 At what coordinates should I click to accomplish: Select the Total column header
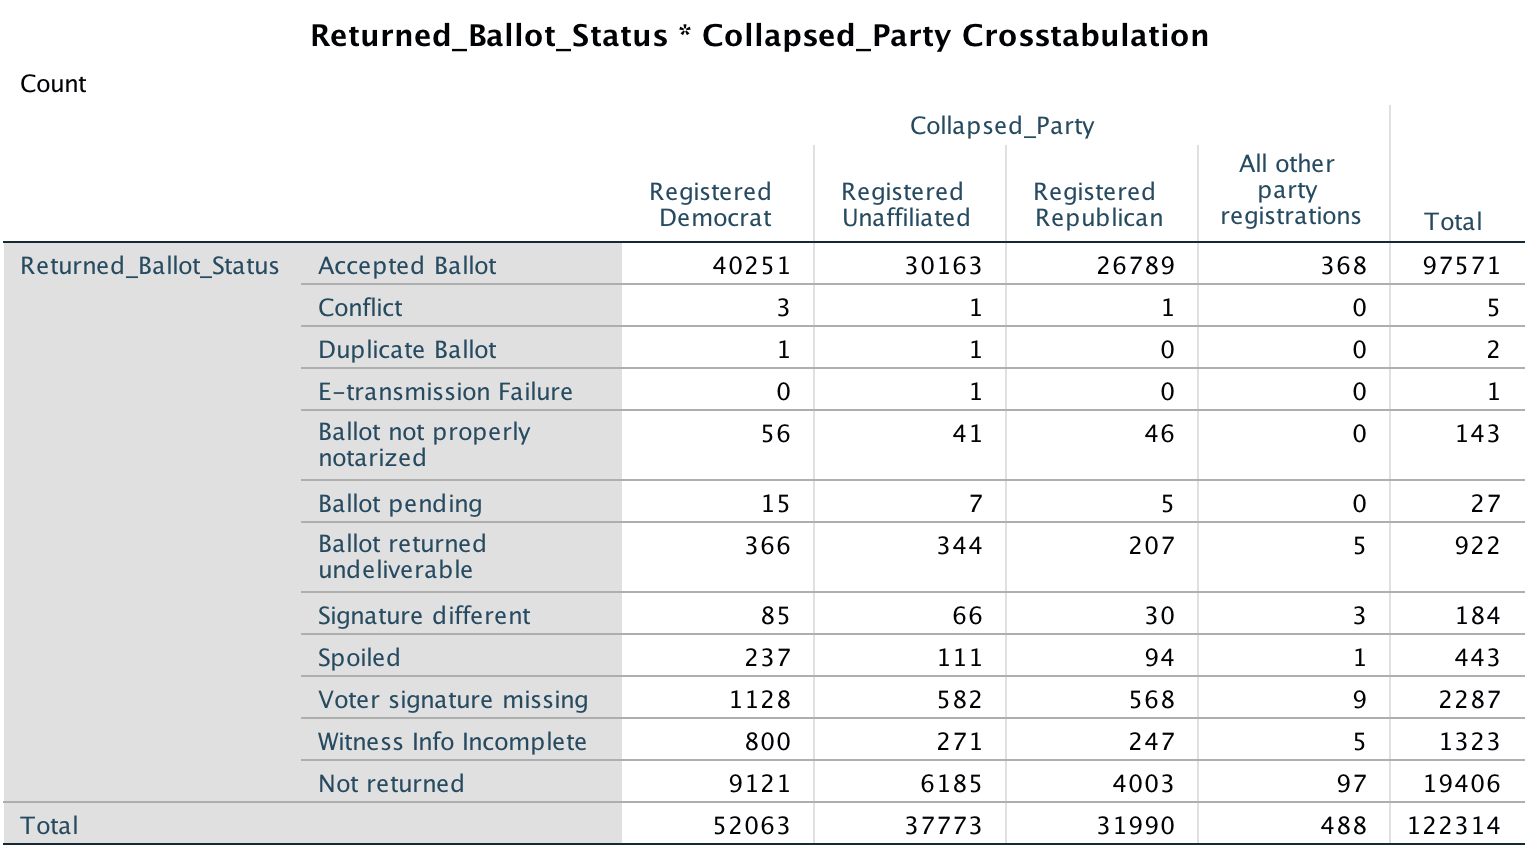tap(1452, 222)
